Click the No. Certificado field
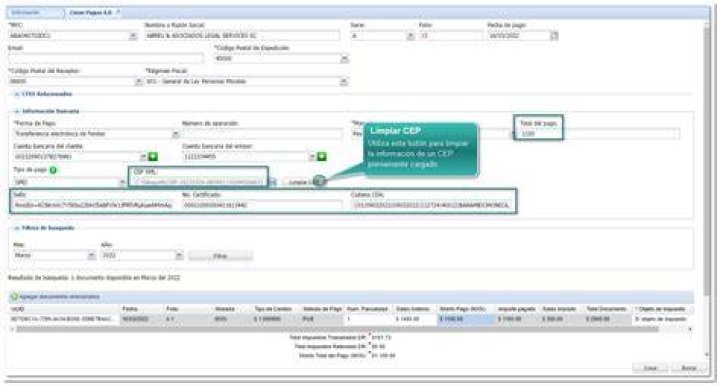 click(x=262, y=205)
